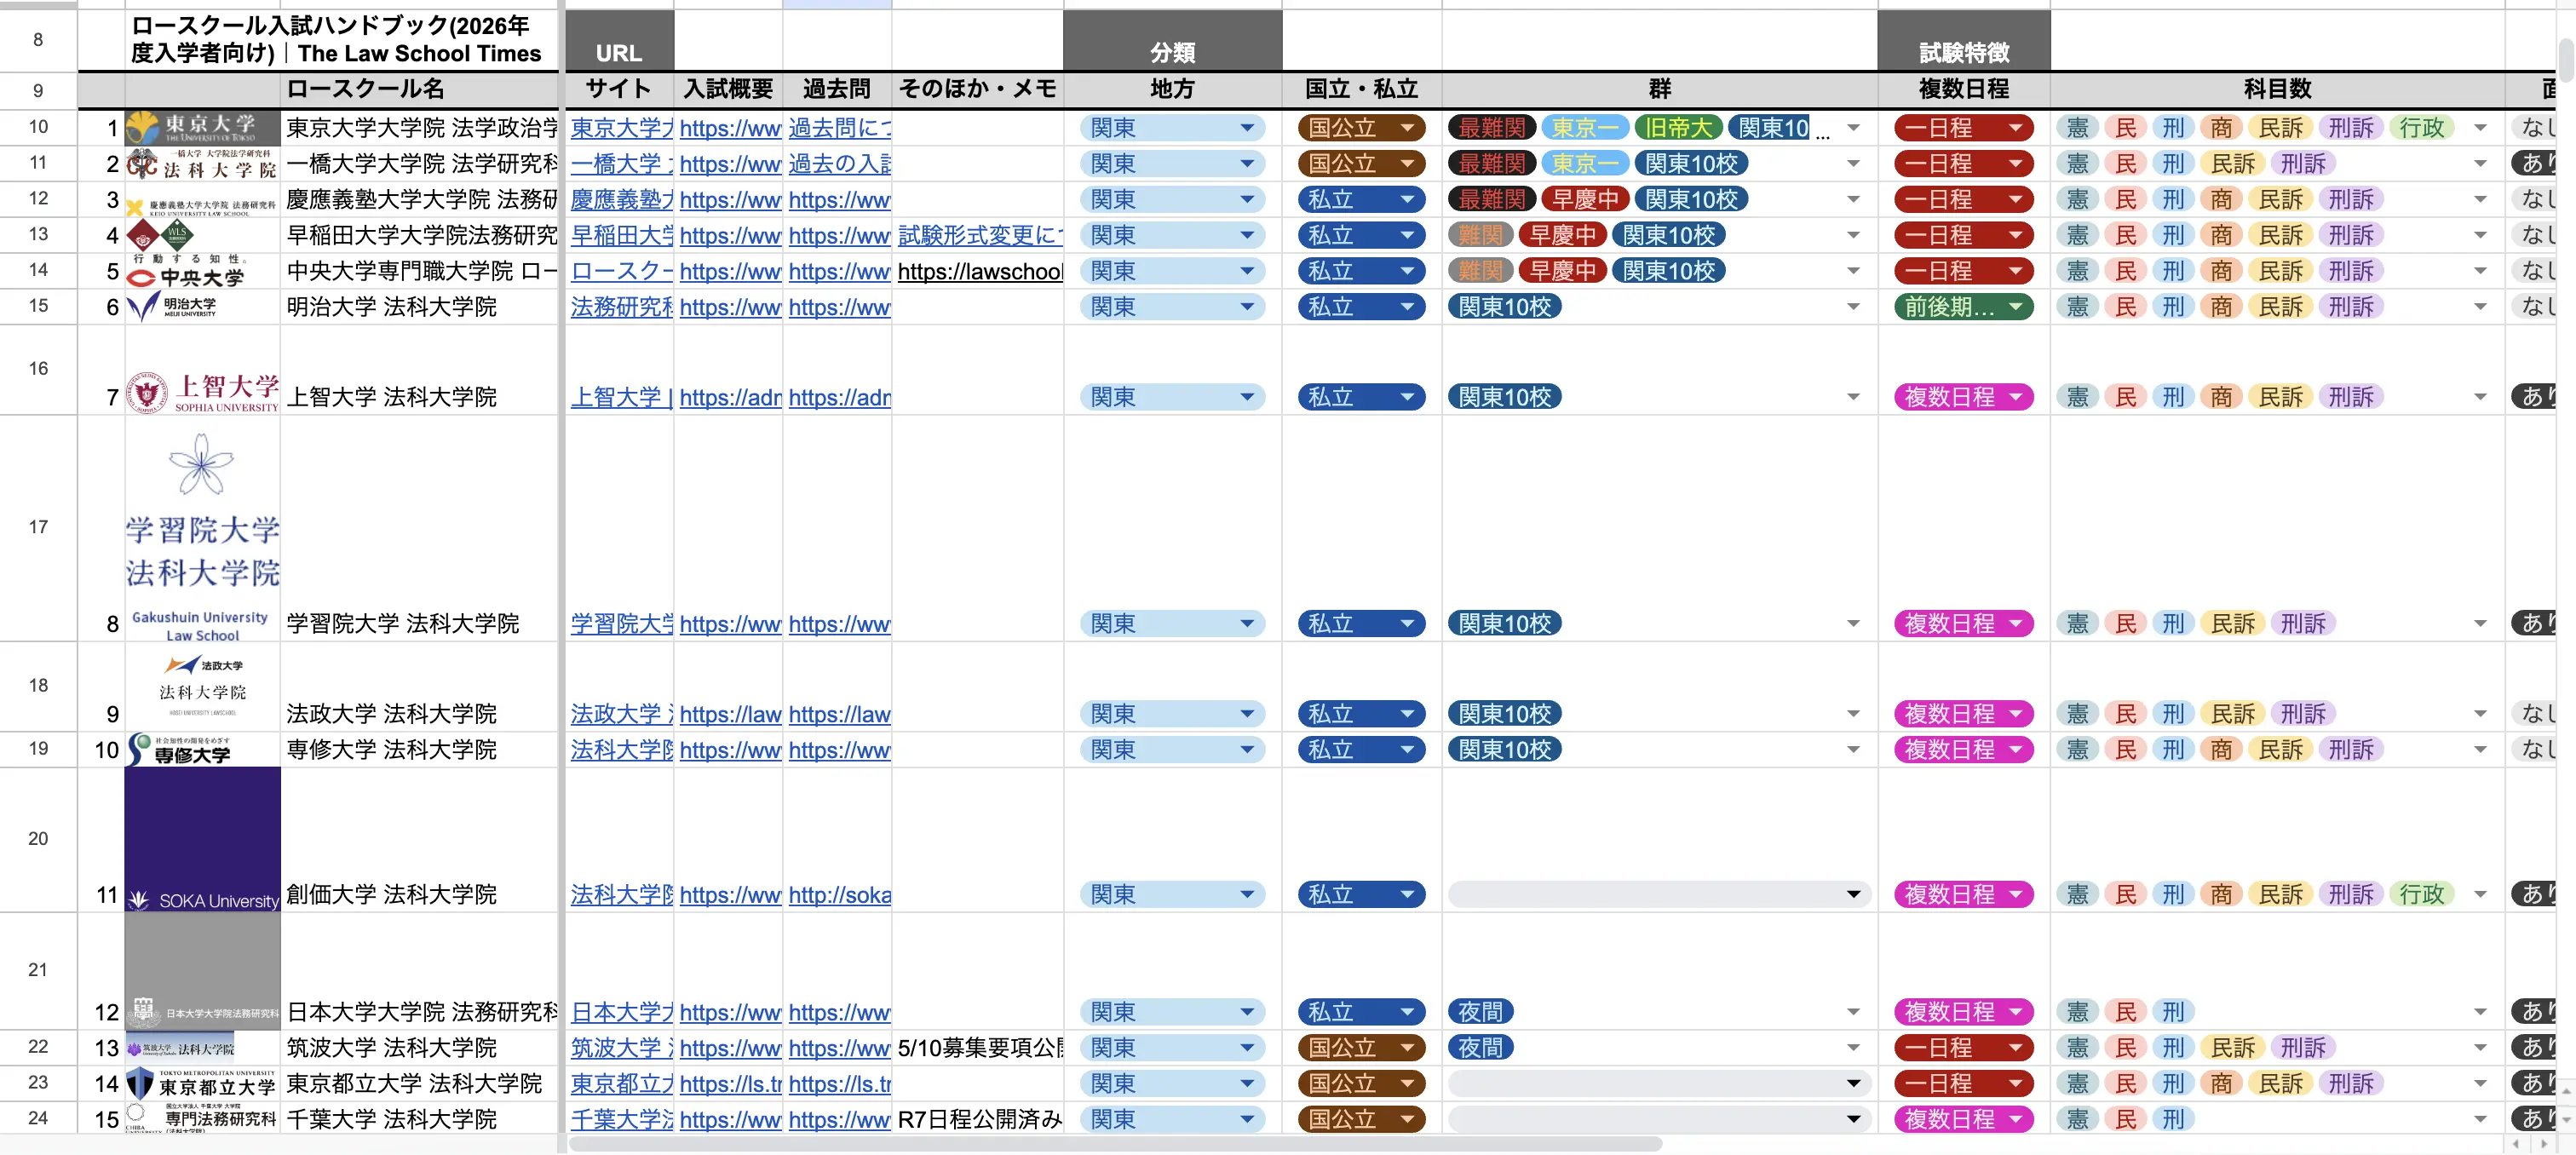
Task: Click the 早慶中 chip in 慶應義塾大学 row
Action: click(x=1585, y=199)
